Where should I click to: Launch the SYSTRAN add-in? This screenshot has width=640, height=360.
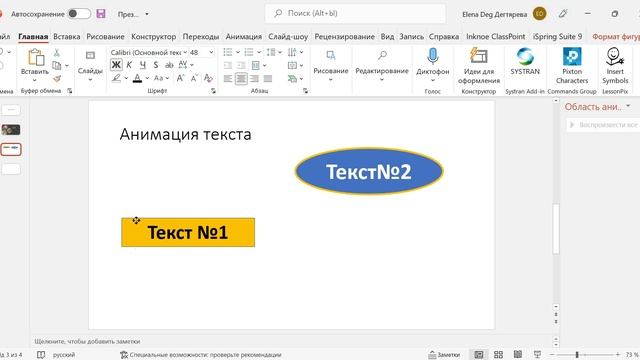pyautogui.click(x=525, y=61)
